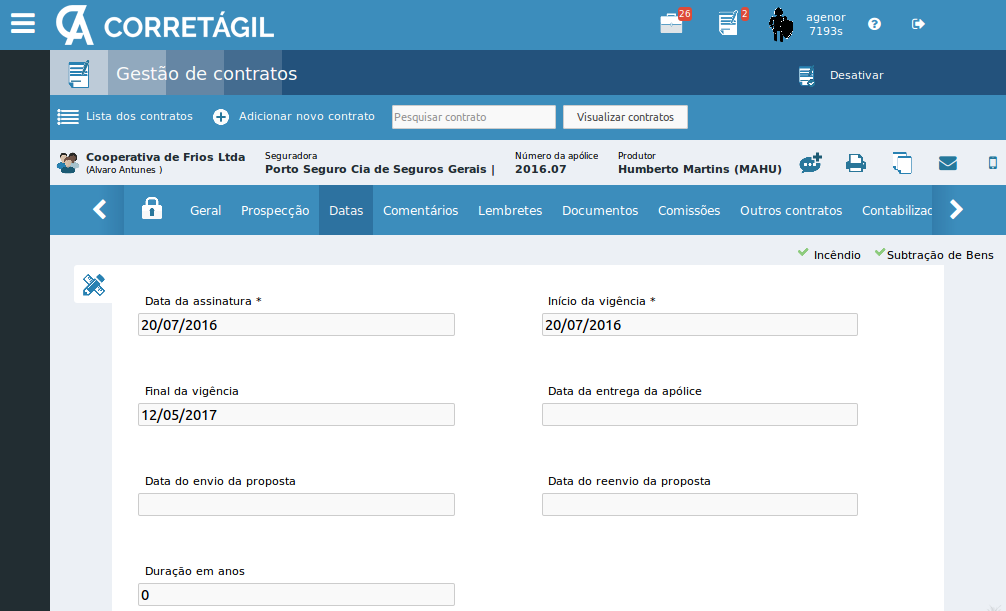1006x611 pixels.
Task: Open the briefcase notifications with 26 badge
Action: (673, 24)
